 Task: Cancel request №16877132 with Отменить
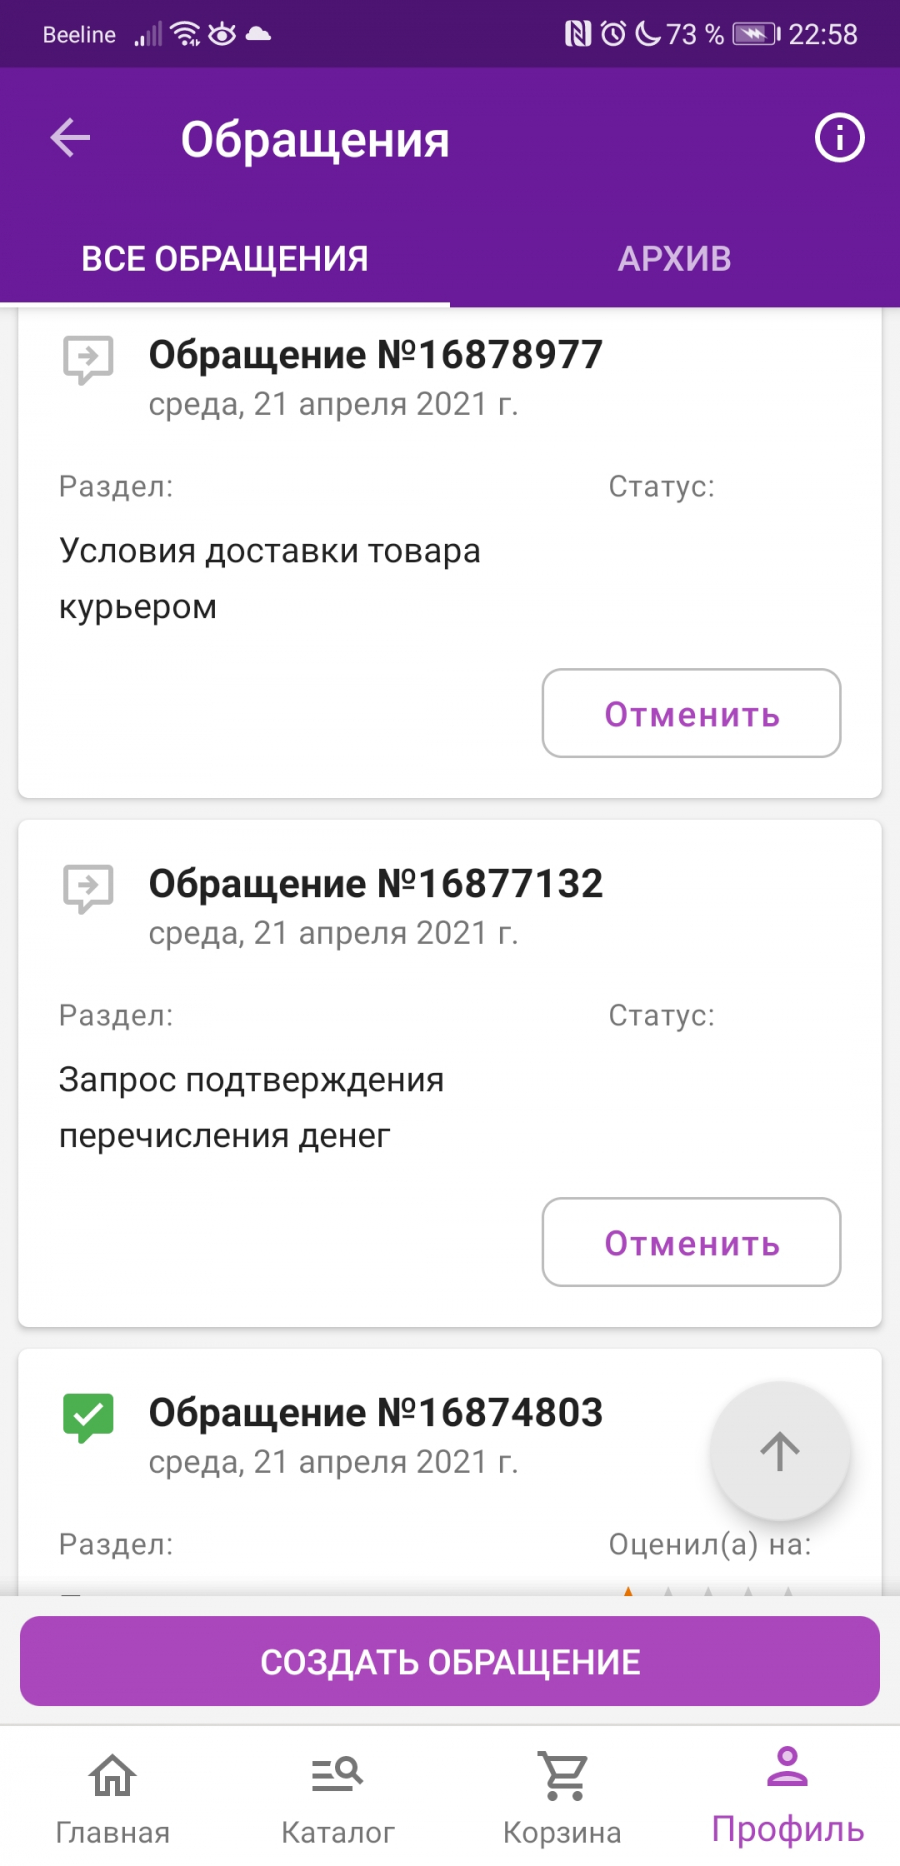pos(691,1243)
